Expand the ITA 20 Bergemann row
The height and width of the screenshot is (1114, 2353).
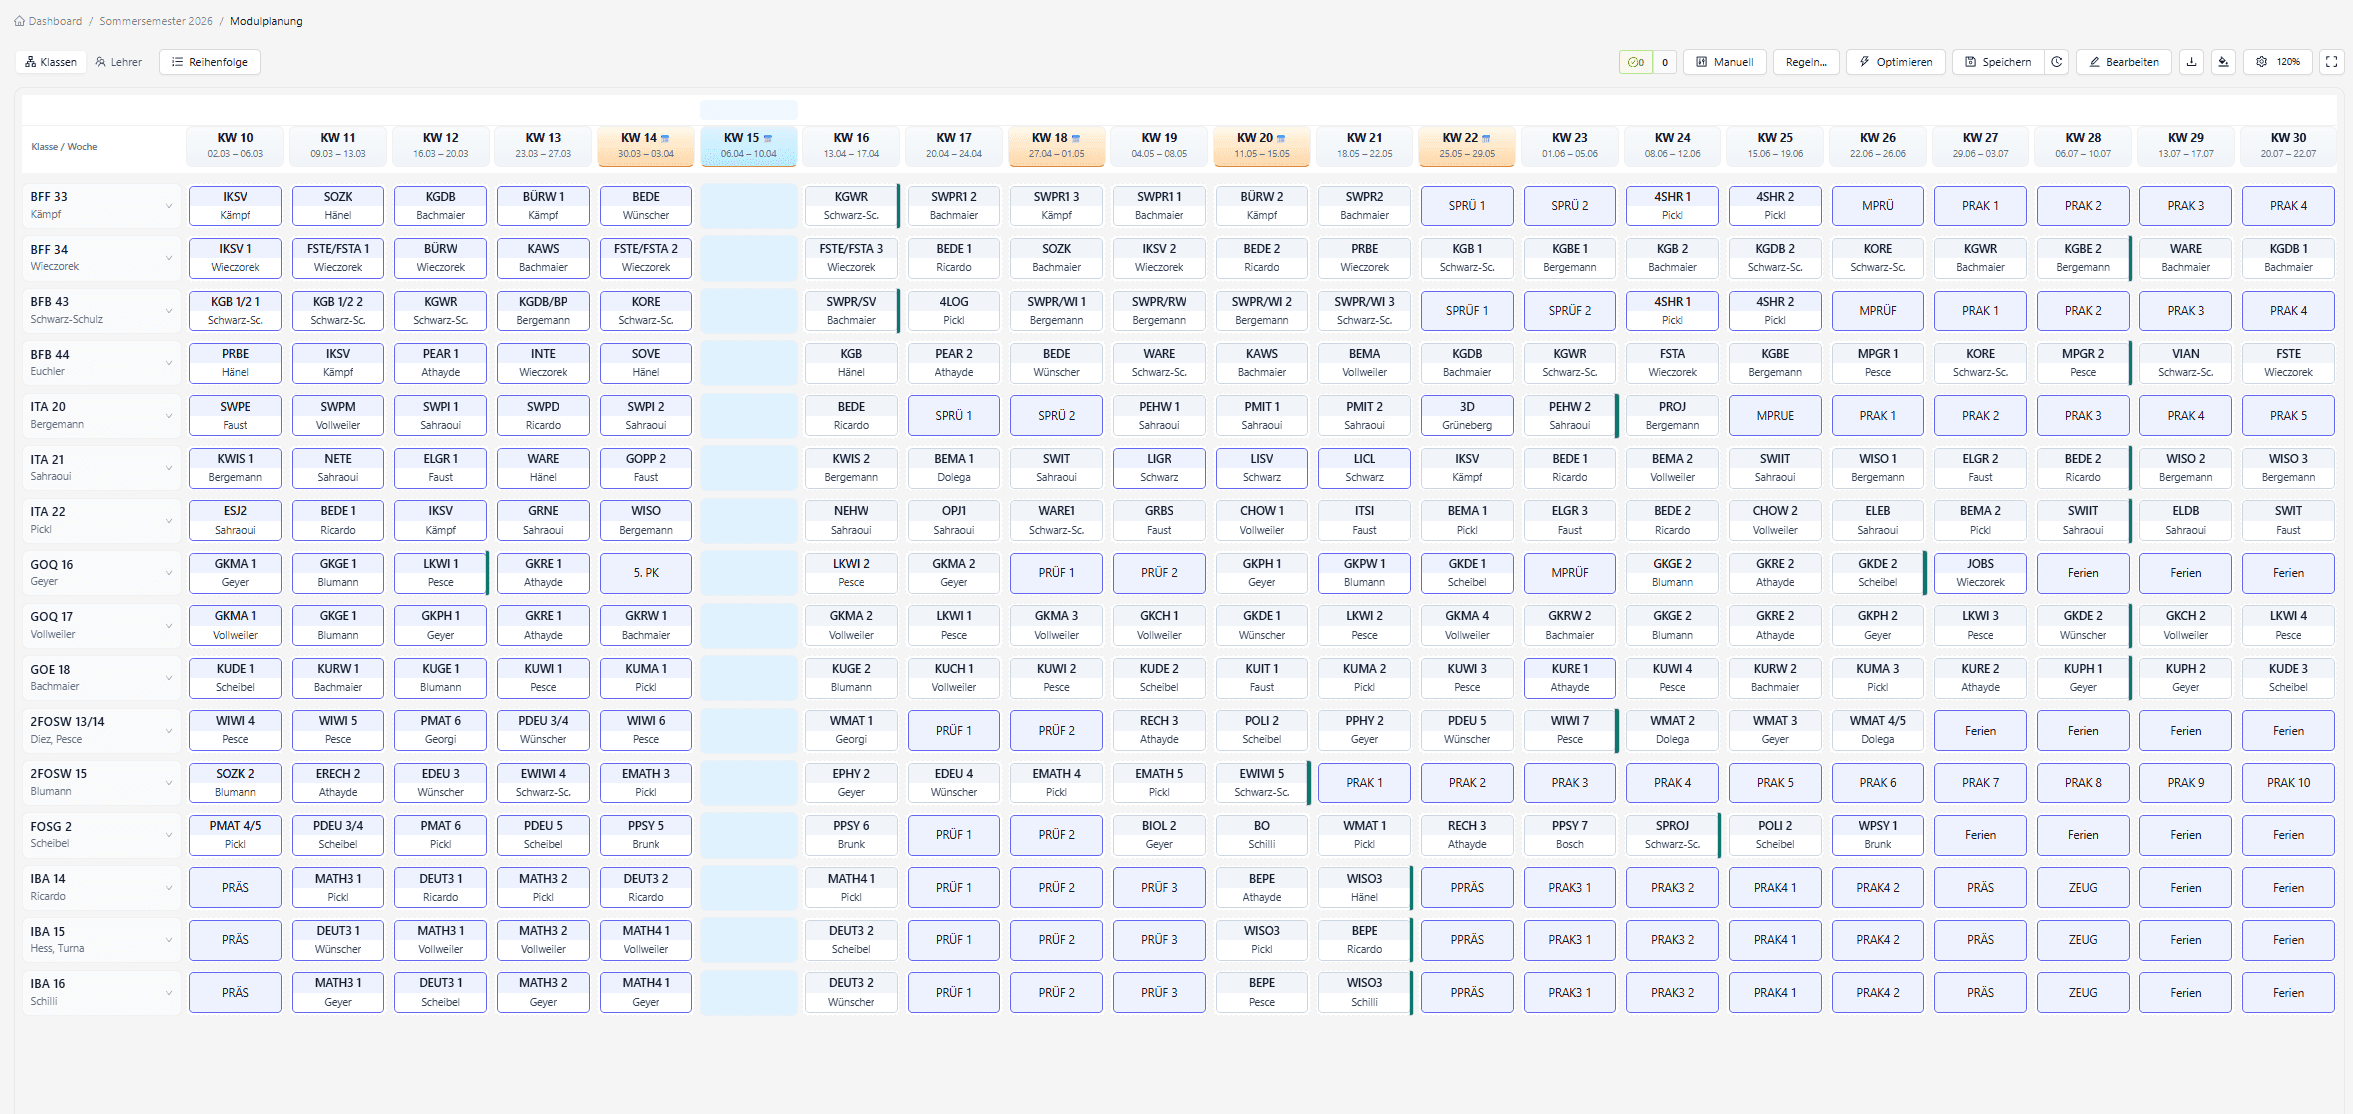(168, 415)
